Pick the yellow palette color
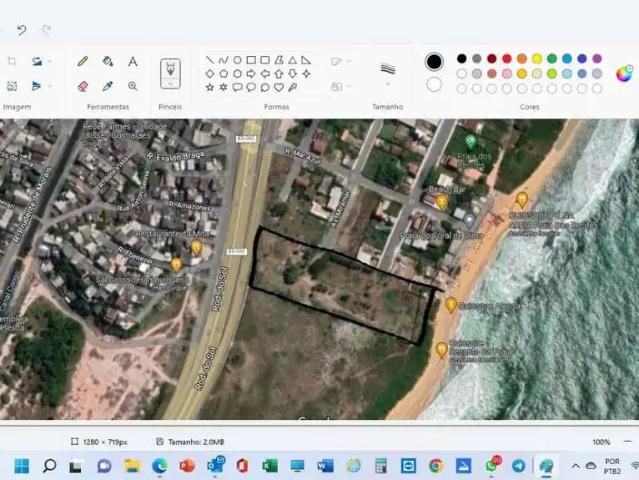Viewport: 639px width, 480px height. pyautogui.click(x=537, y=59)
